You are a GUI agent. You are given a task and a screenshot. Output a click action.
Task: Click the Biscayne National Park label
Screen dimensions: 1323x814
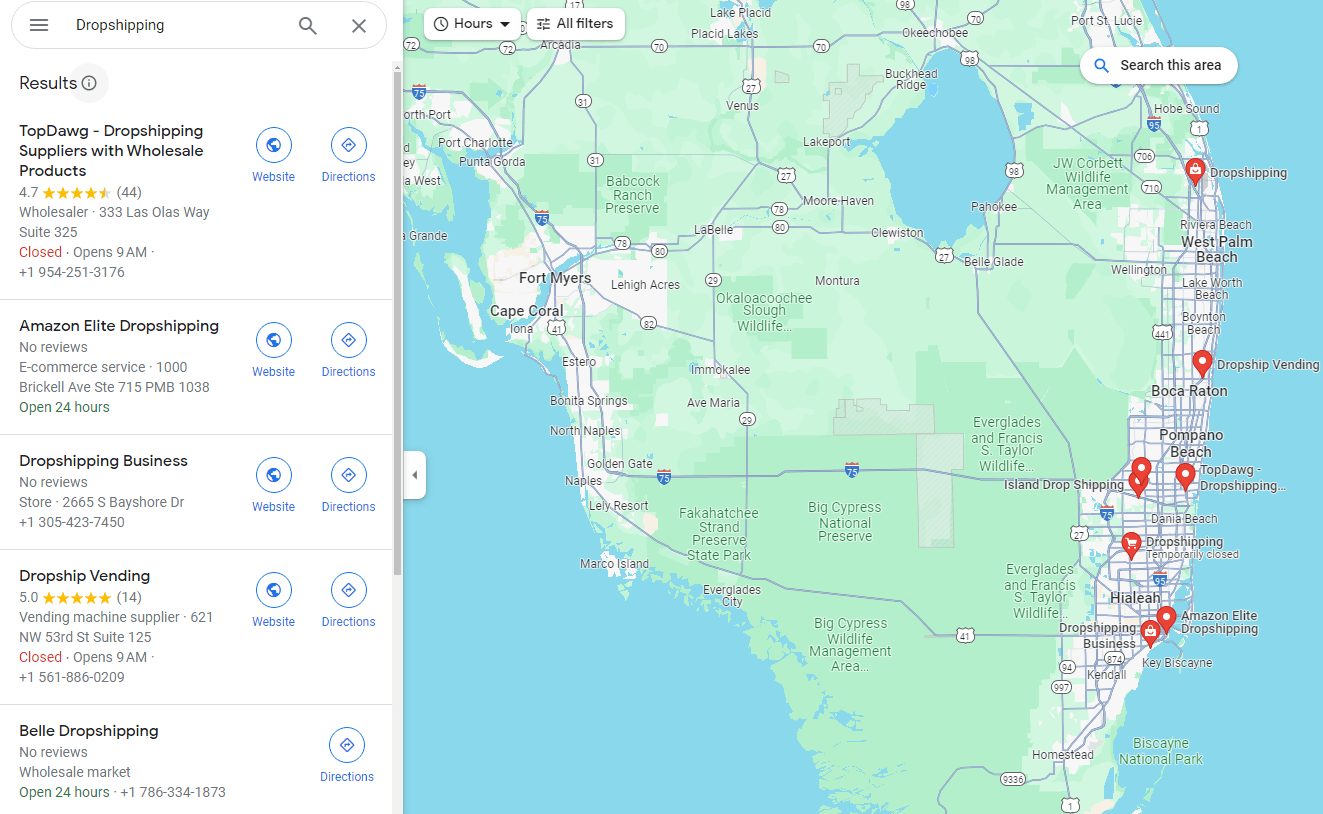(x=1161, y=751)
